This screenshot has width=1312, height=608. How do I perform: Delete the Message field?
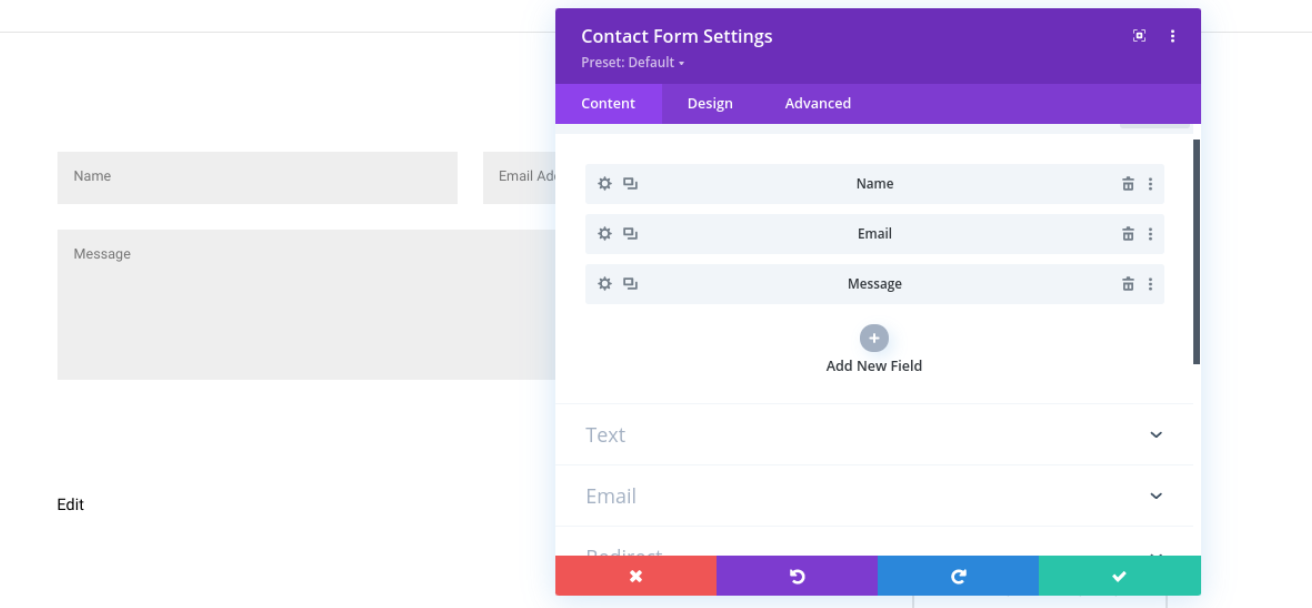tap(1128, 283)
